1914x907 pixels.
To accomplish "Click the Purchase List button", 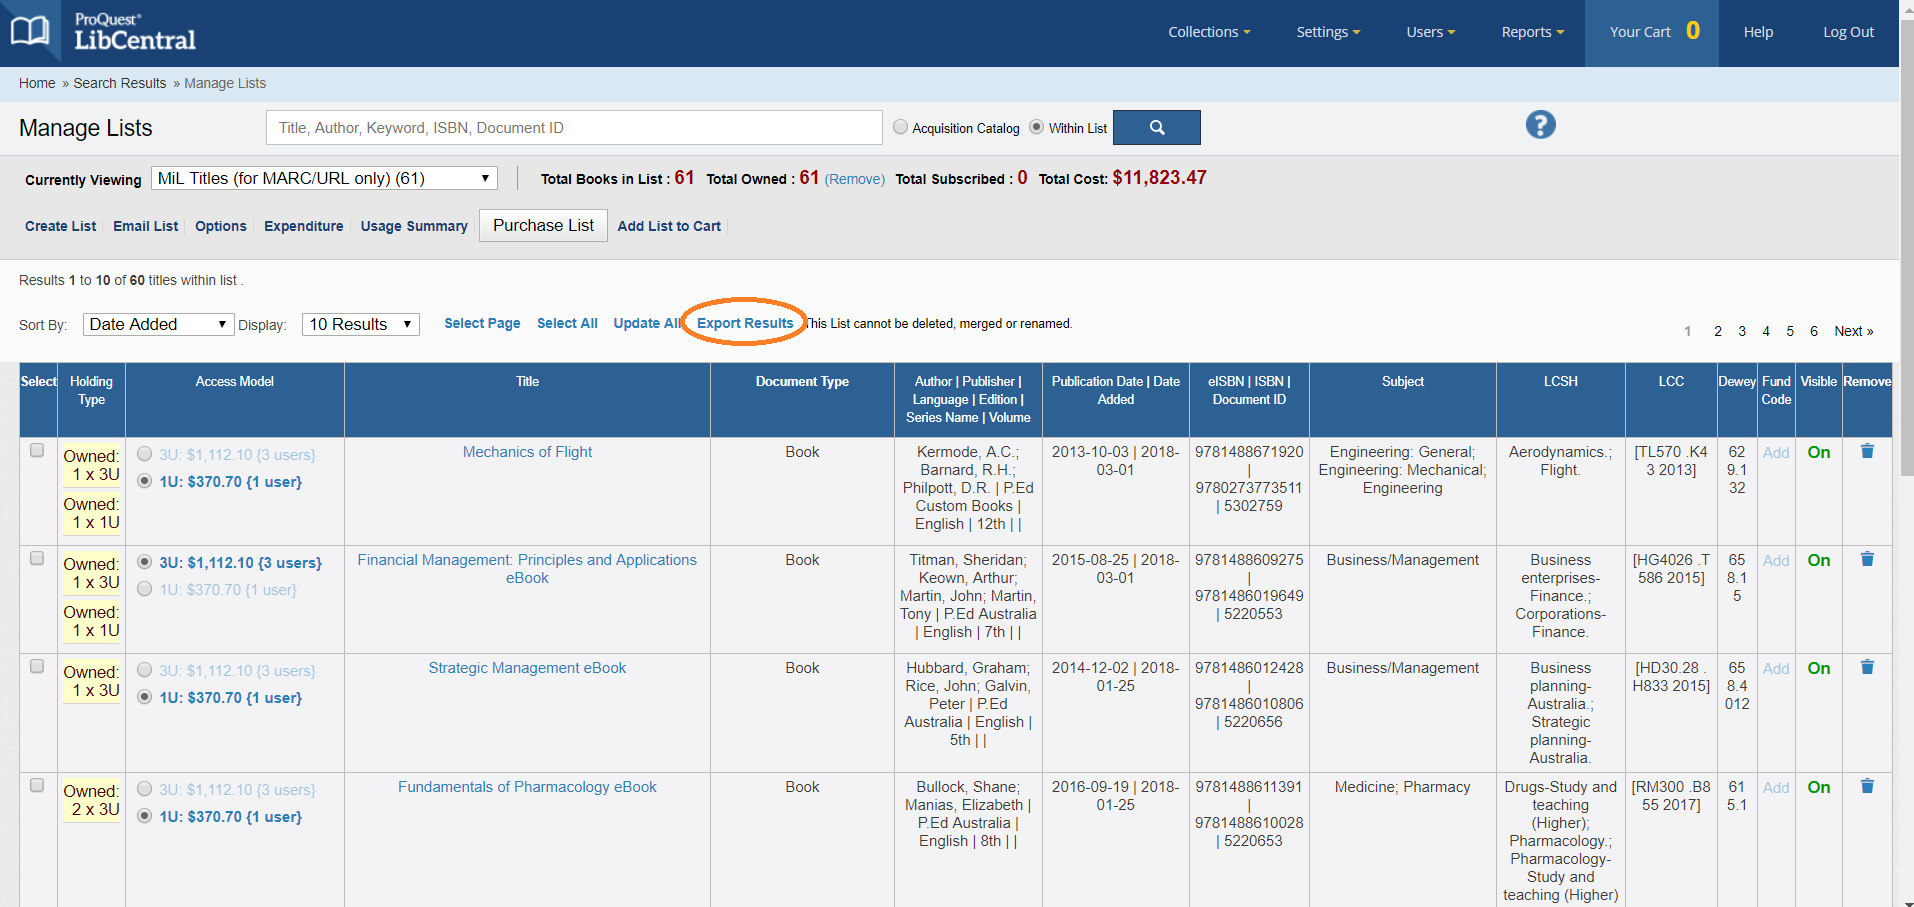I will pos(543,225).
